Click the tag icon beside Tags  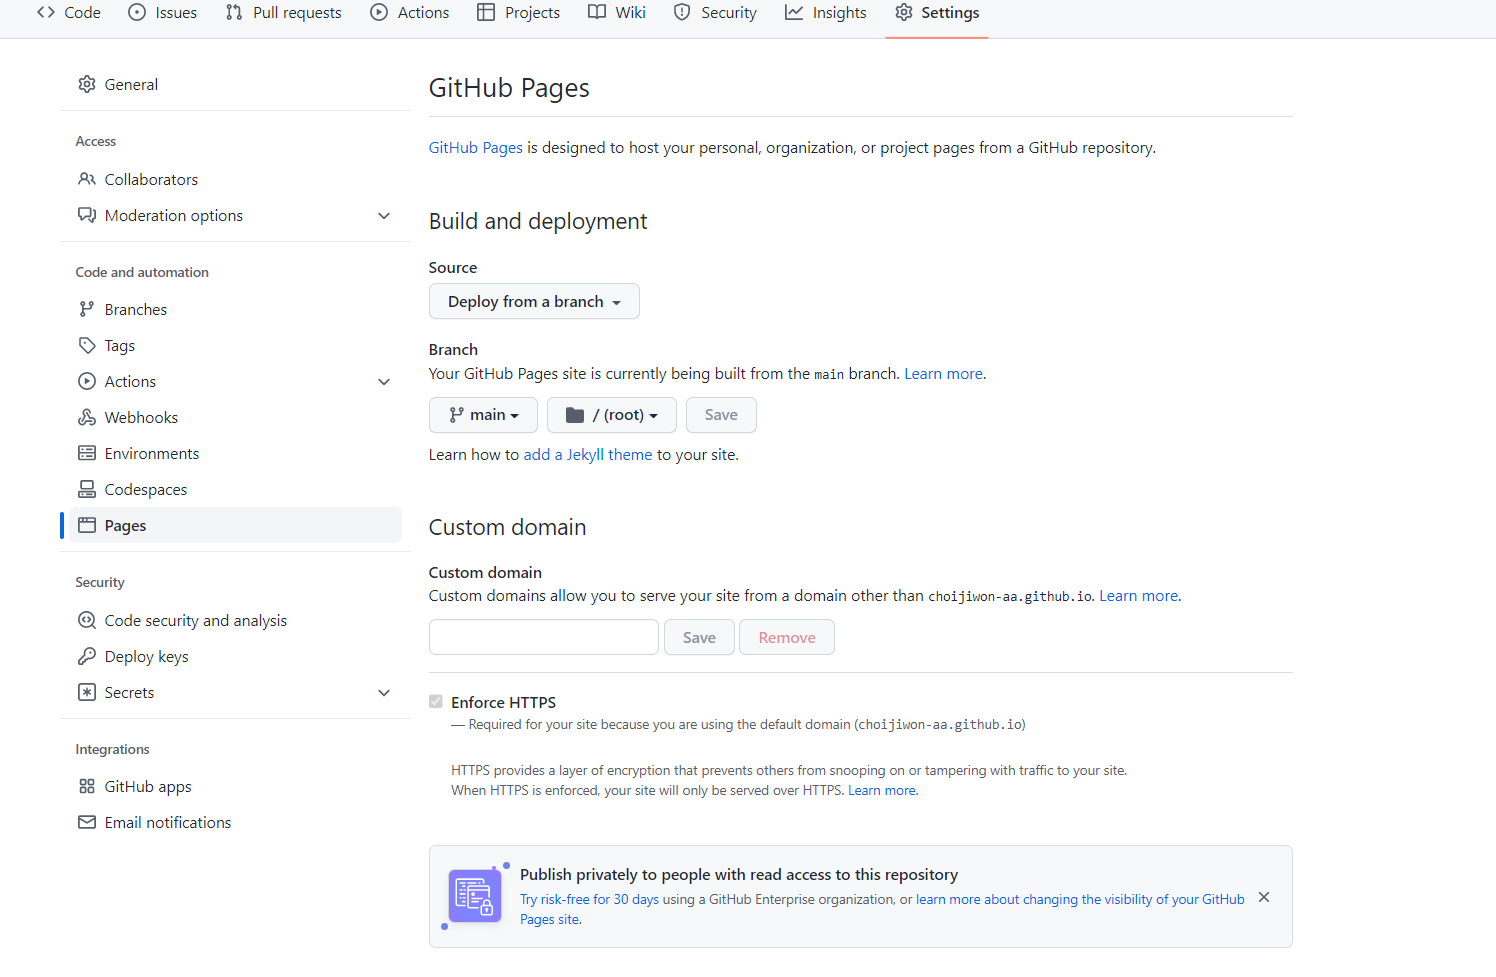87,345
